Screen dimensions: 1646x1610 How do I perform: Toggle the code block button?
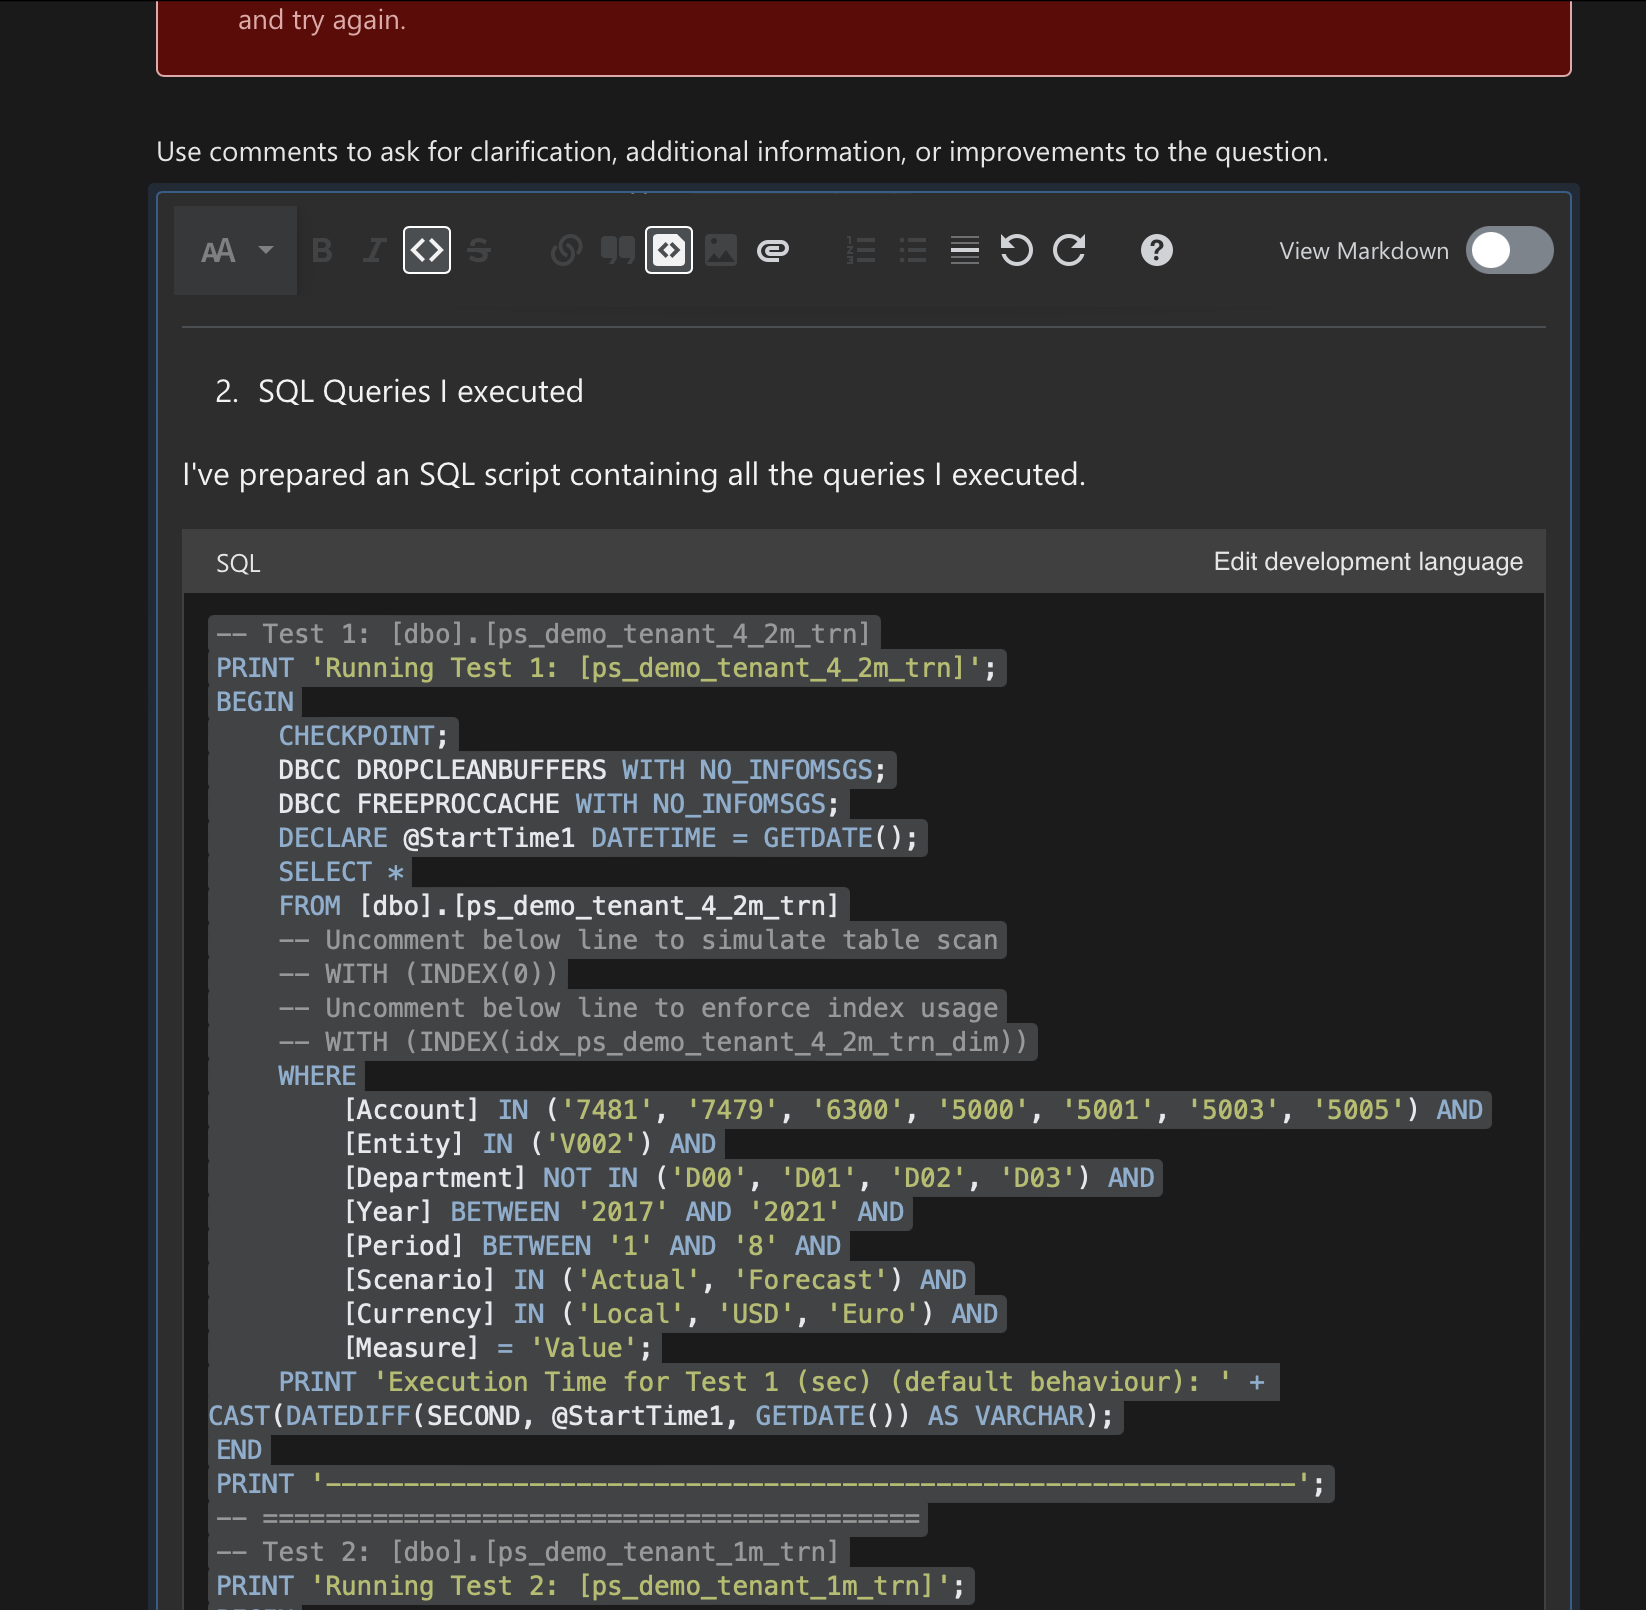pos(669,250)
